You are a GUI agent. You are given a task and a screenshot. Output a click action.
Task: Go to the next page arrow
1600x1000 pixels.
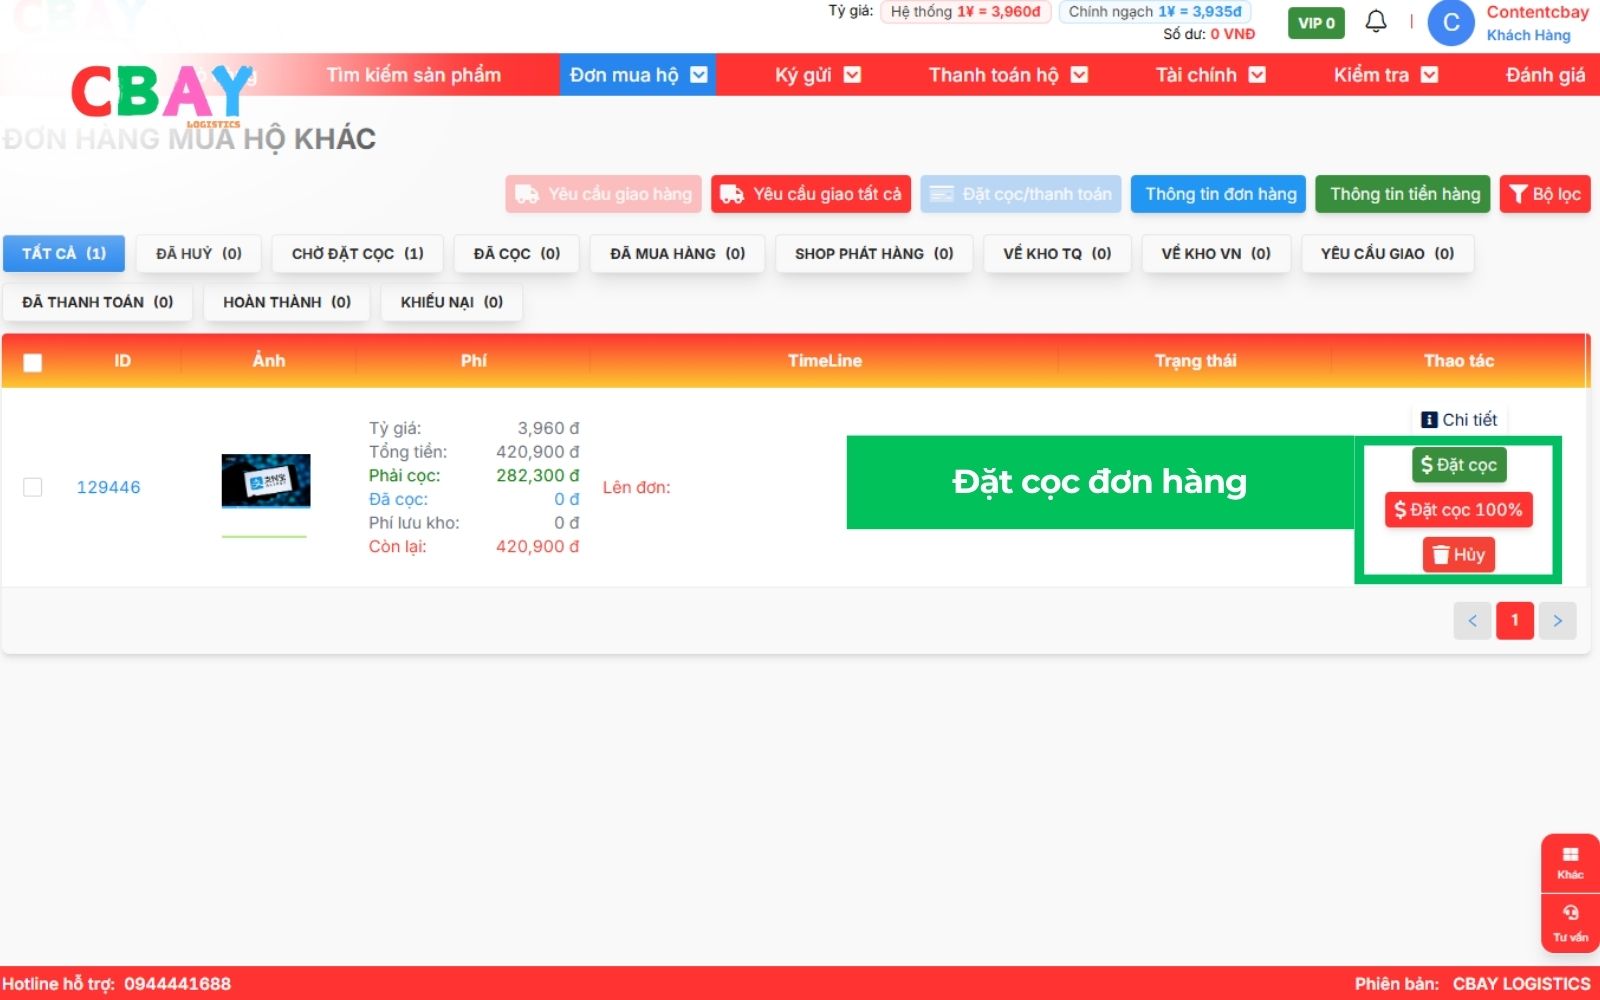[1558, 621]
